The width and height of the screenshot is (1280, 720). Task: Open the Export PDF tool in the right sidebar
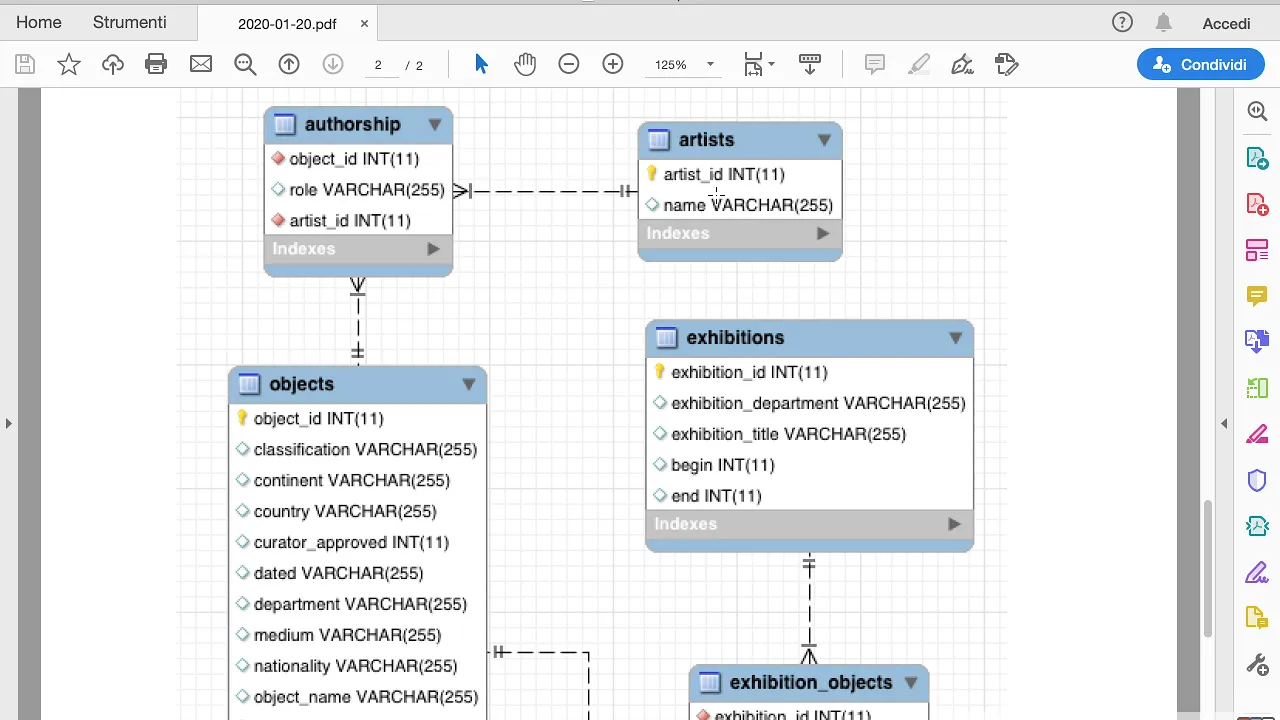1257,158
